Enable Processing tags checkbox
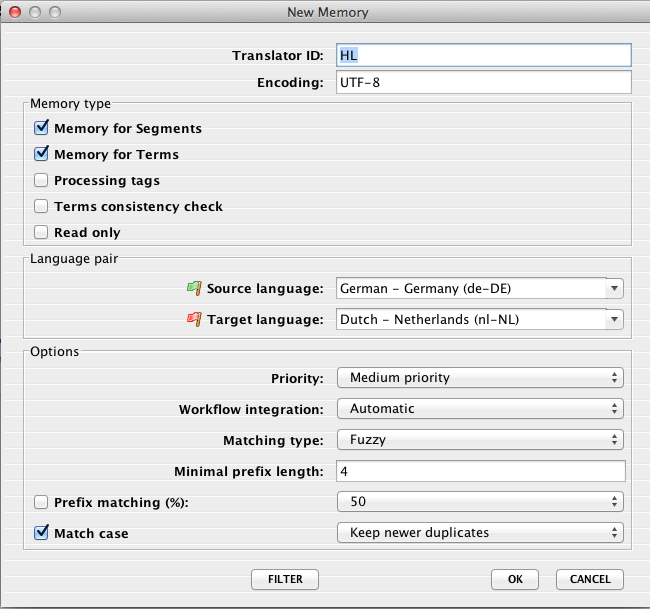Image resolution: width=650 pixels, height=609 pixels. pyautogui.click(x=41, y=180)
